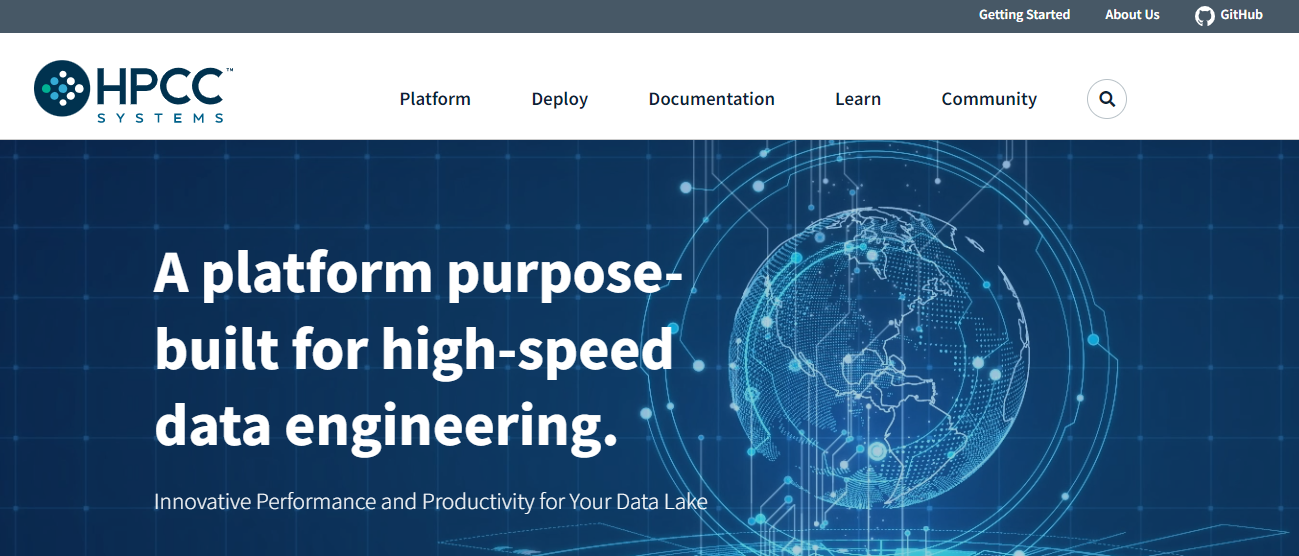The height and width of the screenshot is (556, 1299).
Task: Open the search magnifier icon
Action: [x=1107, y=99]
